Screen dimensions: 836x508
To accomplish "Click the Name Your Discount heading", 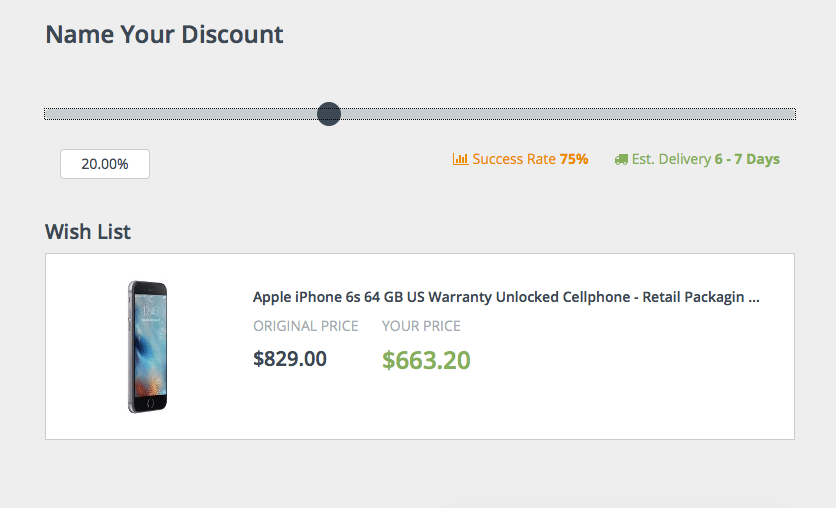I will pyautogui.click(x=164, y=35).
